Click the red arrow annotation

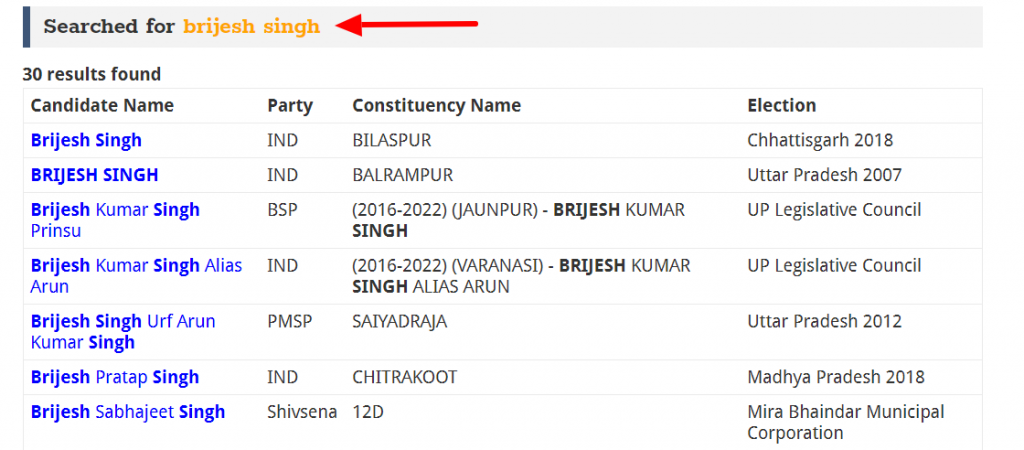[x=408, y=25]
